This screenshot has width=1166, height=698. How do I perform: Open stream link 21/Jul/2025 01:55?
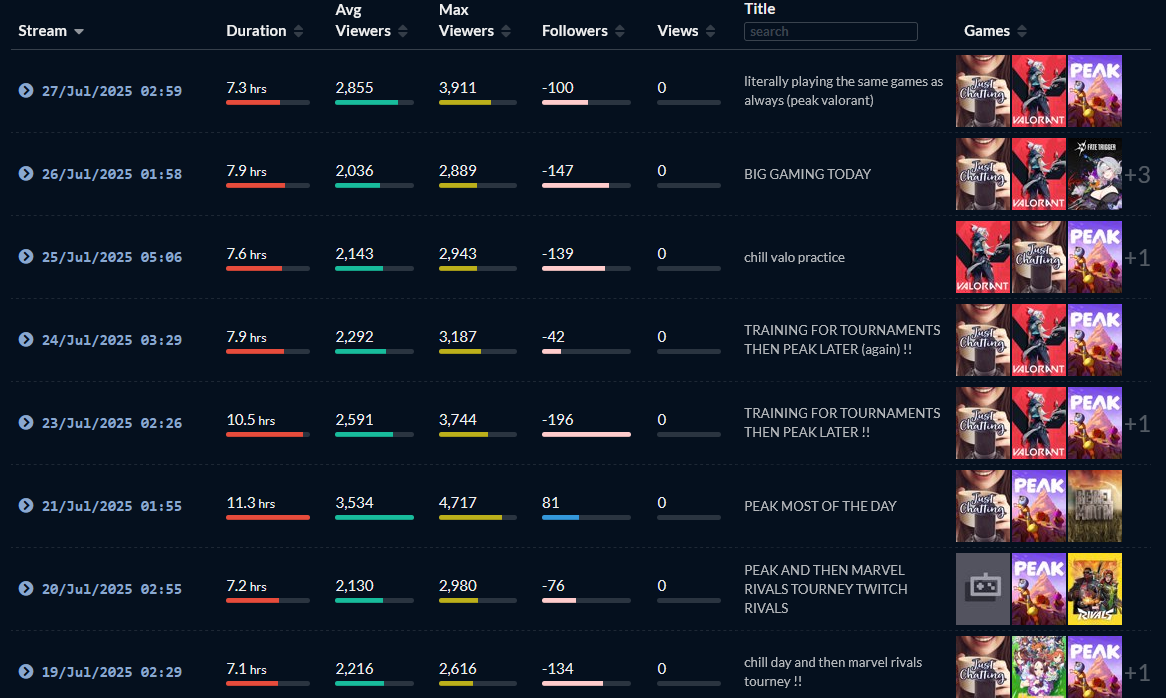[112, 505]
